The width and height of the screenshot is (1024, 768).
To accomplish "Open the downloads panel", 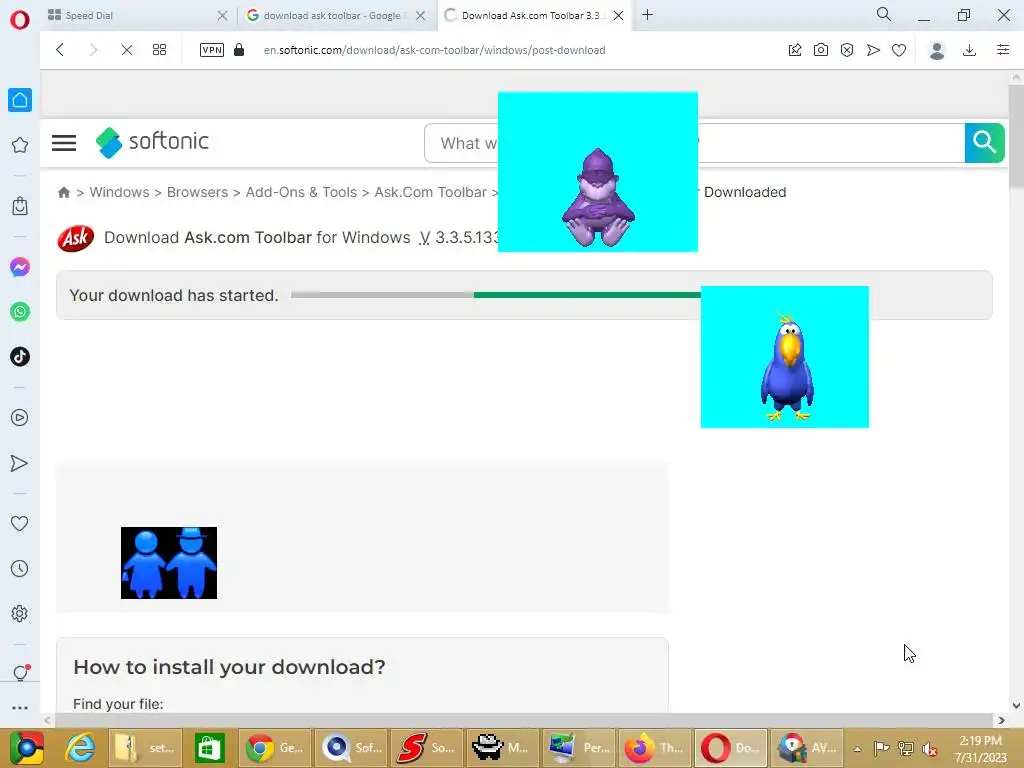I will click(970, 50).
